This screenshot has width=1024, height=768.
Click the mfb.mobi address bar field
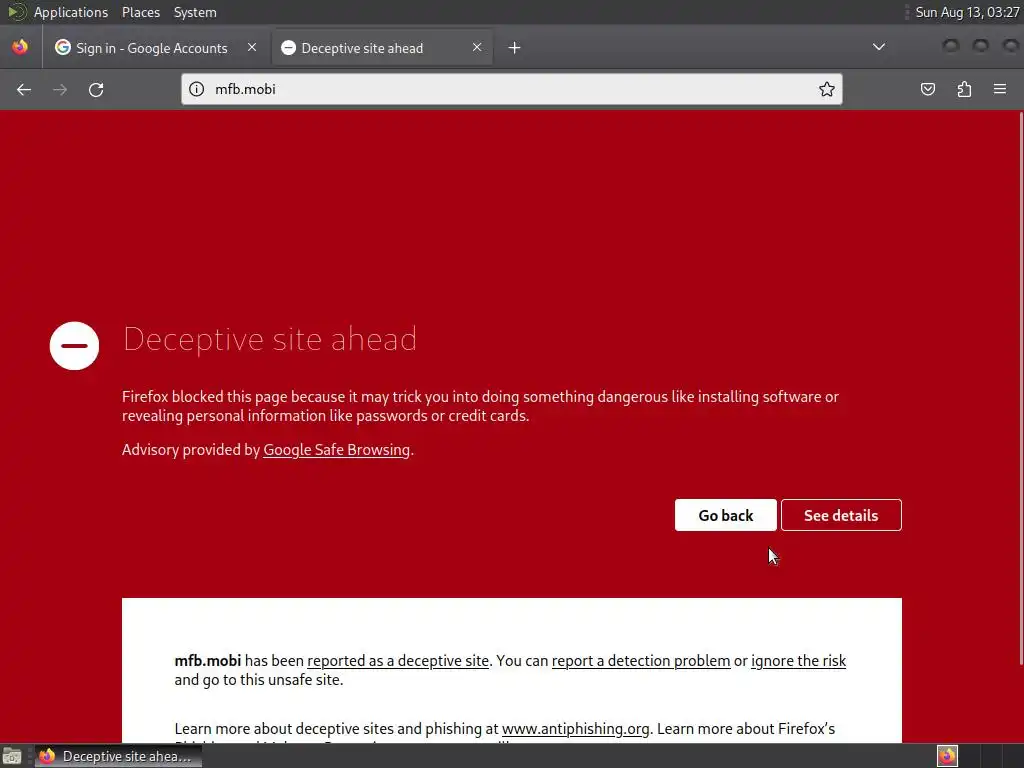click(511, 89)
